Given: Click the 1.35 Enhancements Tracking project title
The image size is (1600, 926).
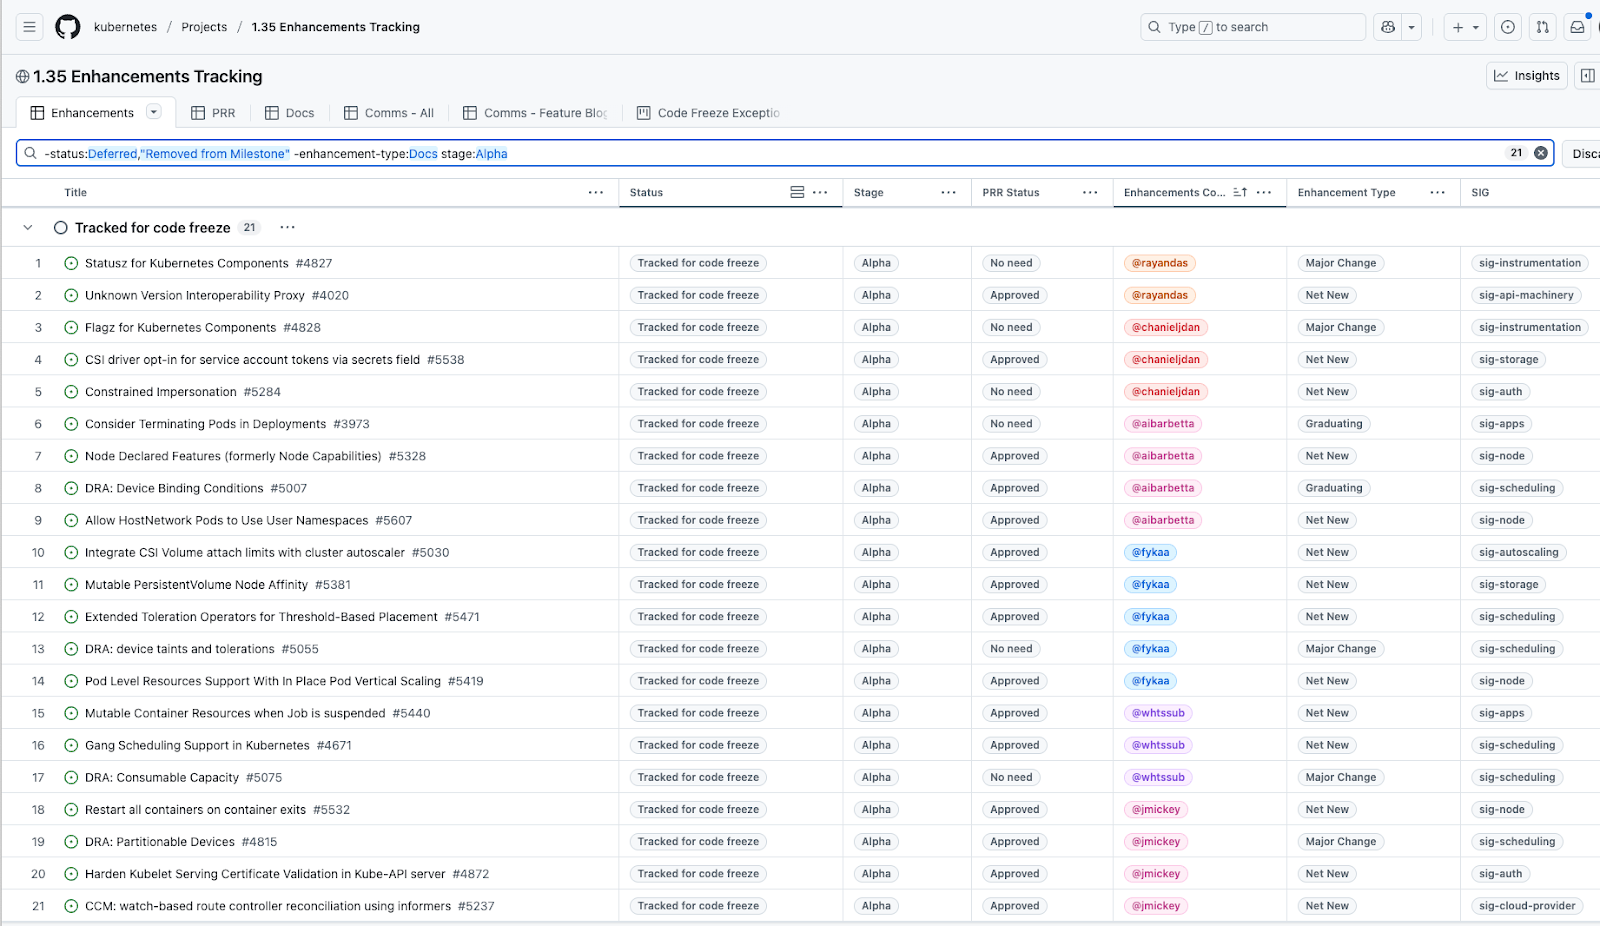Looking at the screenshot, I should [x=148, y=76].
